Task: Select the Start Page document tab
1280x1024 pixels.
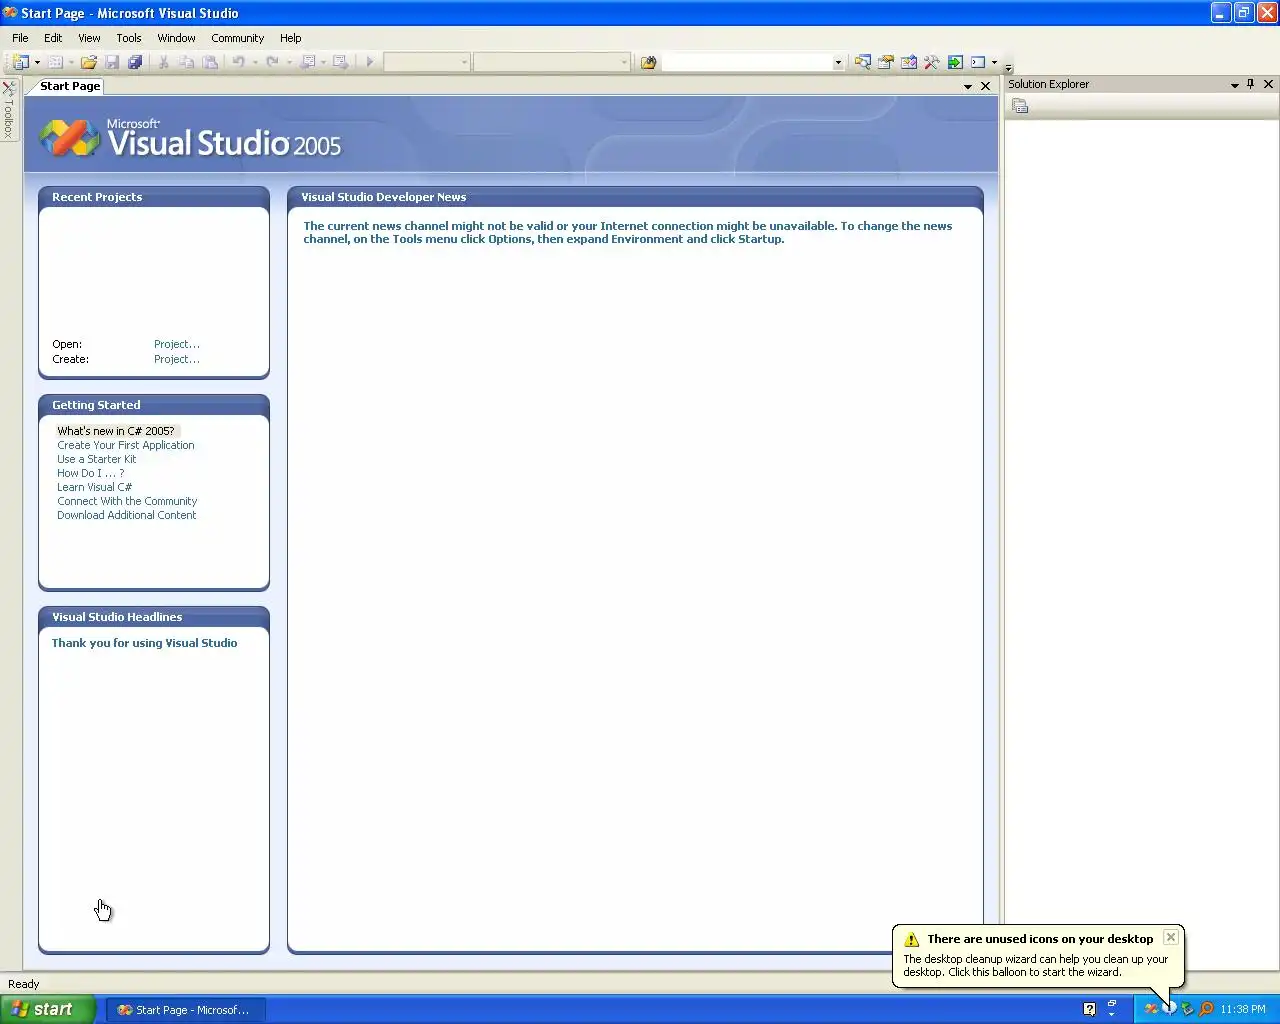Action: (x=70, y=86)
